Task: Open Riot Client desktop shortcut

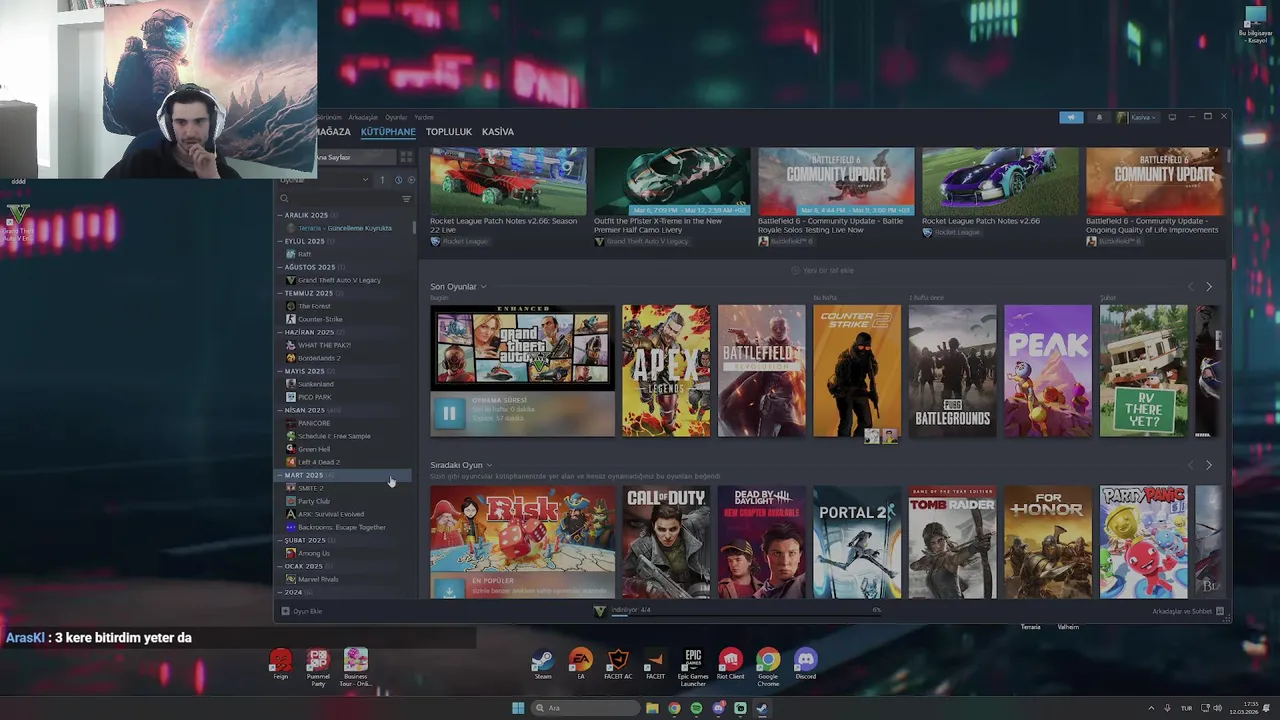Action: pyautogui.click(x=731, y=665)
